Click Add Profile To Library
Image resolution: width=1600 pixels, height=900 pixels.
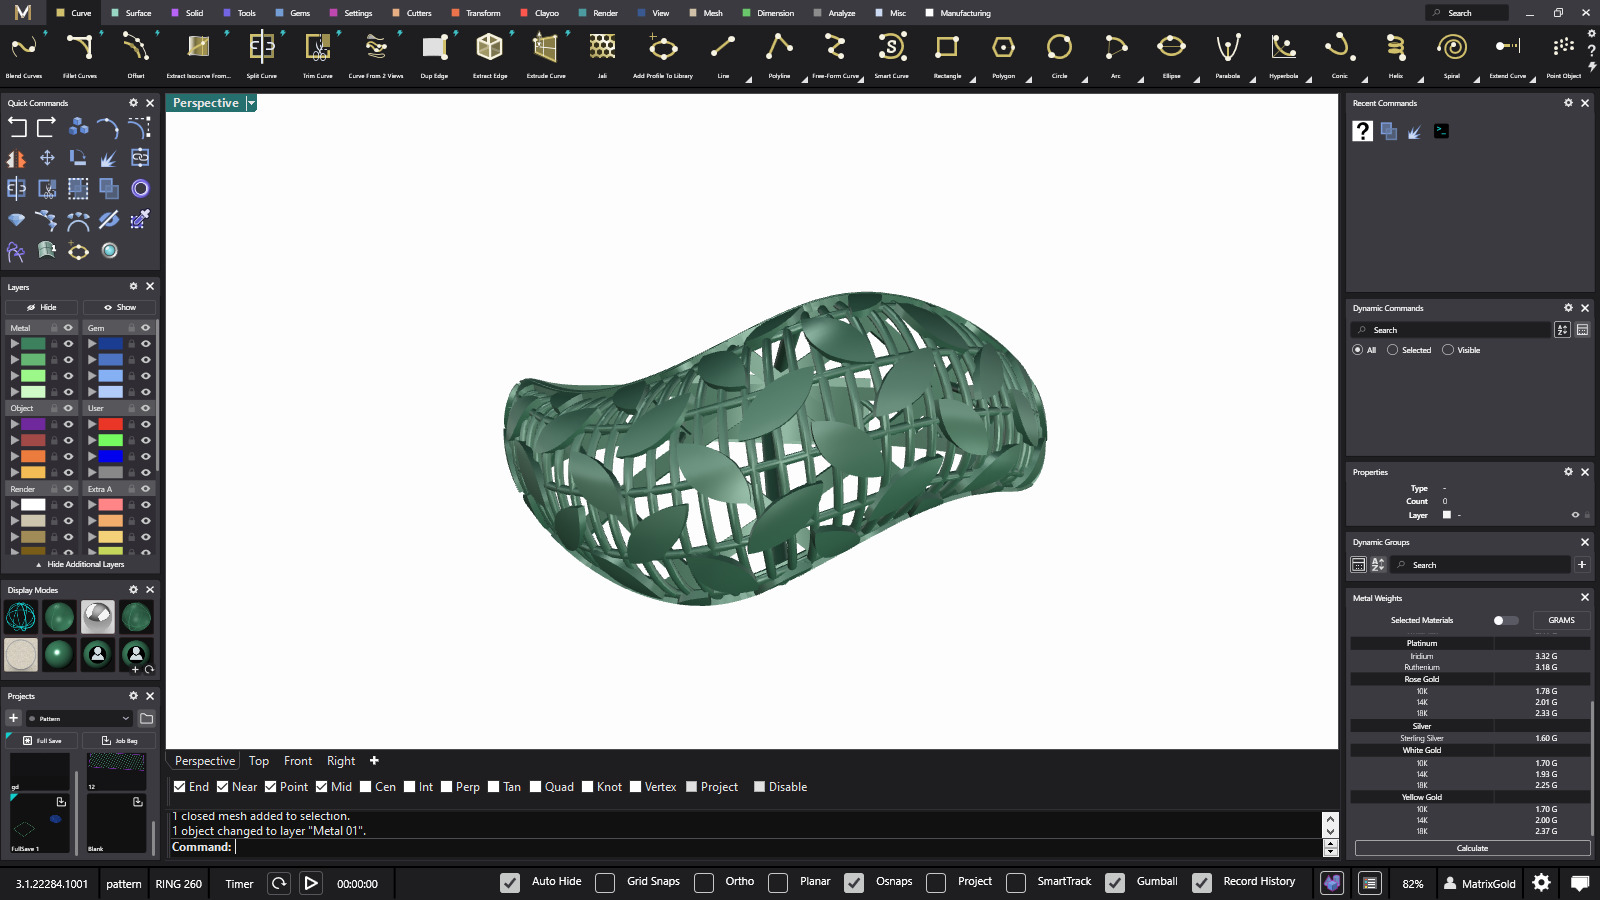tap(663, 55)
